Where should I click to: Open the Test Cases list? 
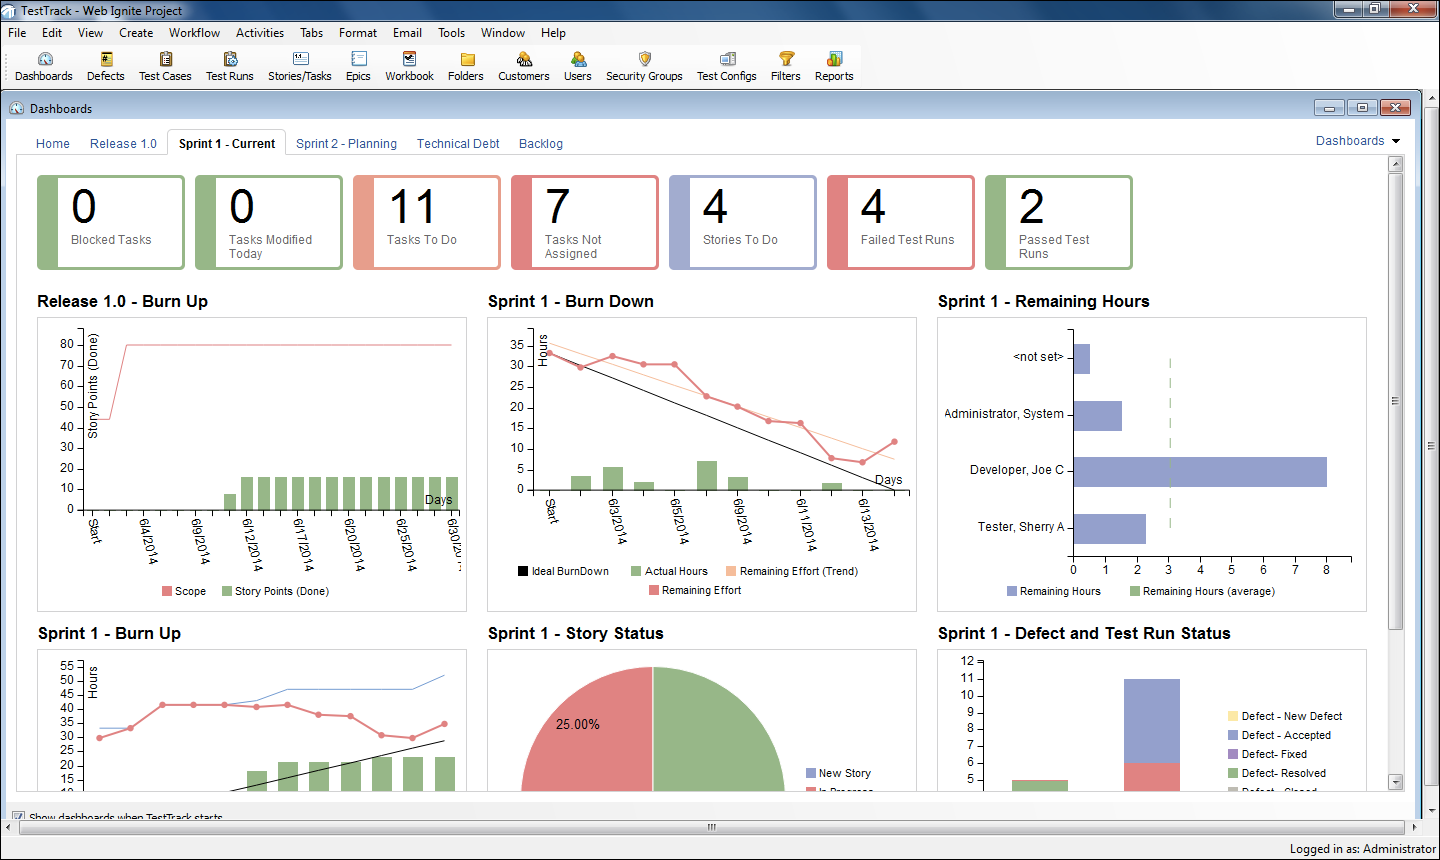(165, 67)
